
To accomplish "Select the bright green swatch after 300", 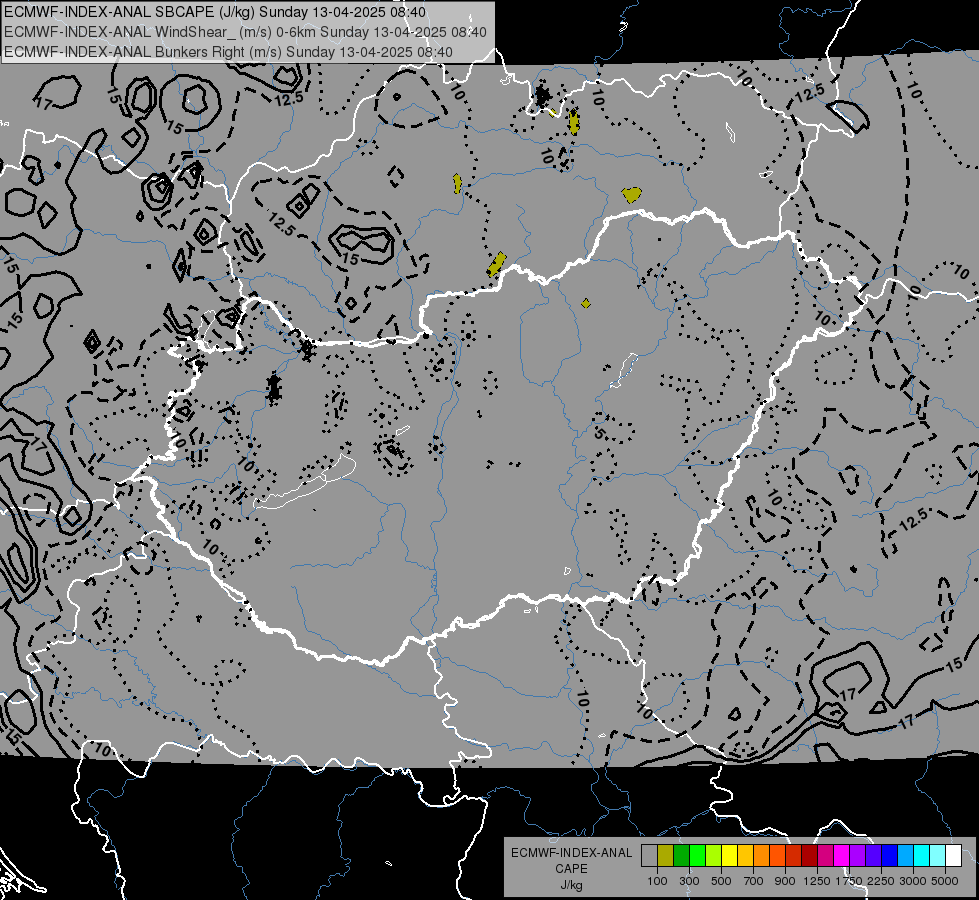I will pyautogui.click(x=697, y=856).
